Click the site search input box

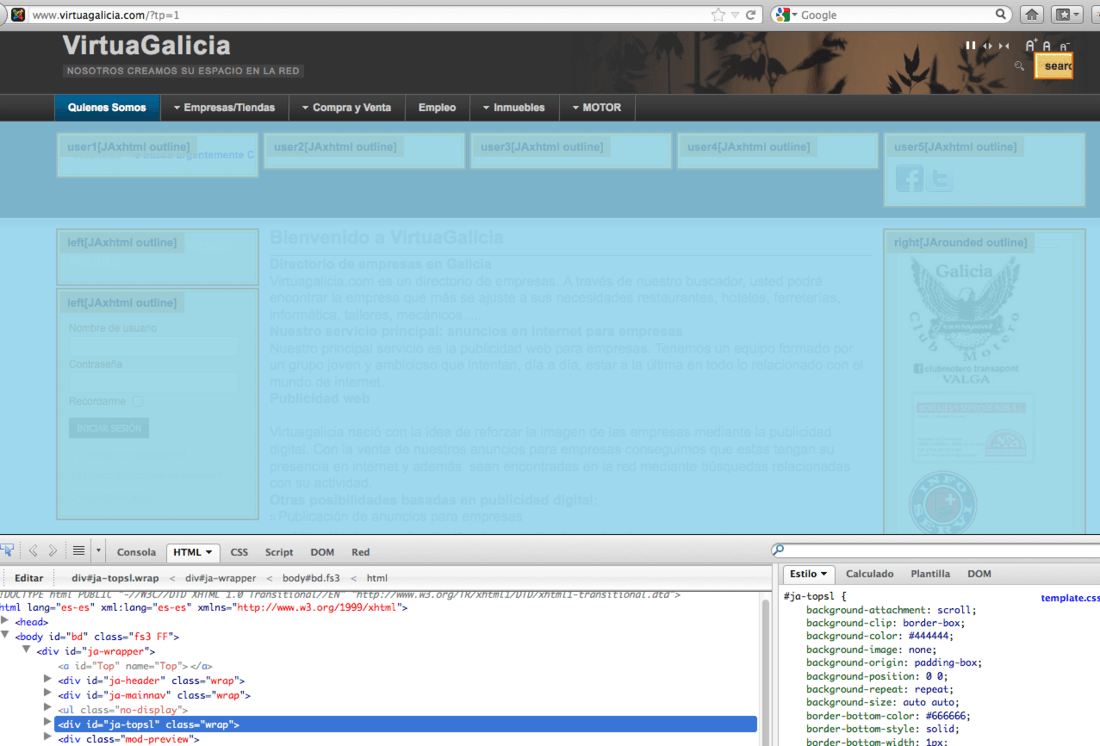click(x=1054, y=66)
